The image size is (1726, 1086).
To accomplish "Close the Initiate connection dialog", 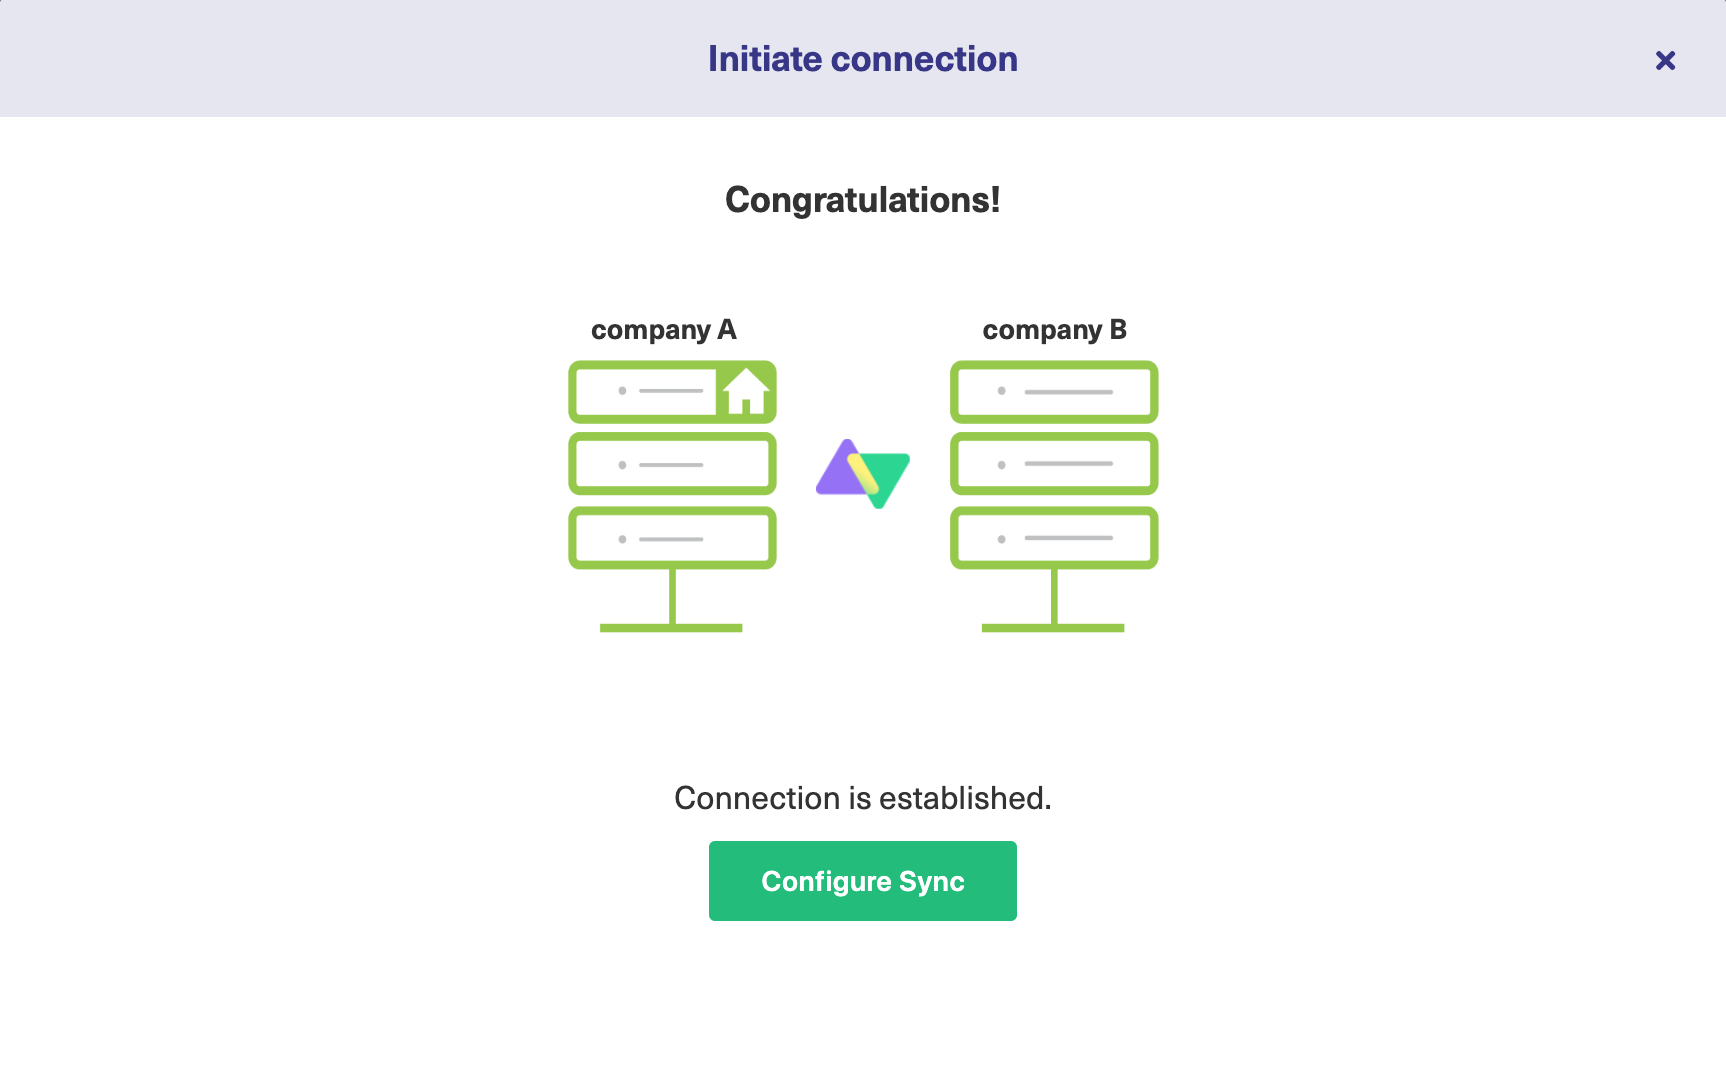I will coord(1665,60).
